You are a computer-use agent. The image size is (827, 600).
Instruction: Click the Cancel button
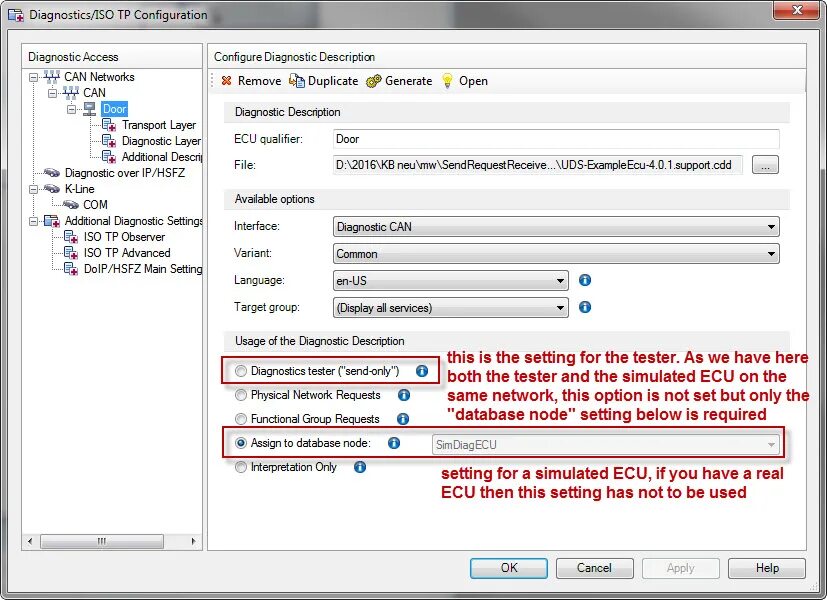pos(594,568)
